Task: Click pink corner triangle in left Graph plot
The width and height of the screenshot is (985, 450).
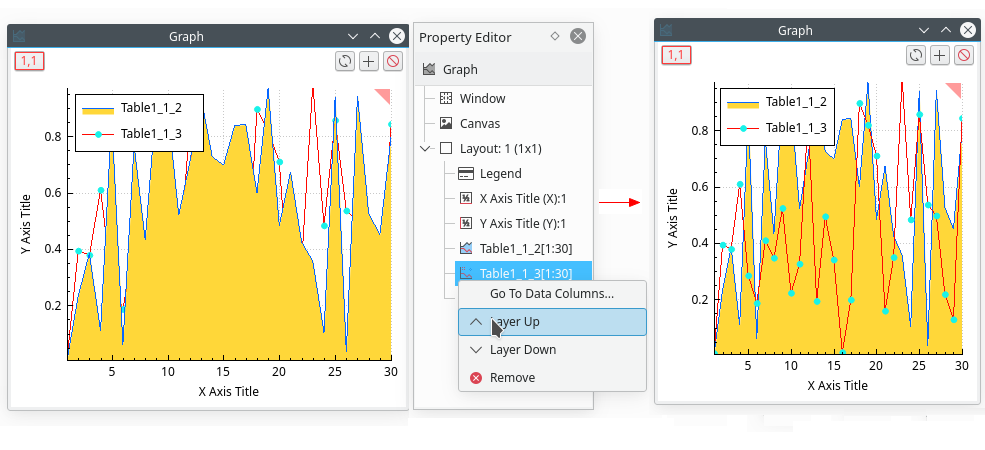Action: click(384, 94)
